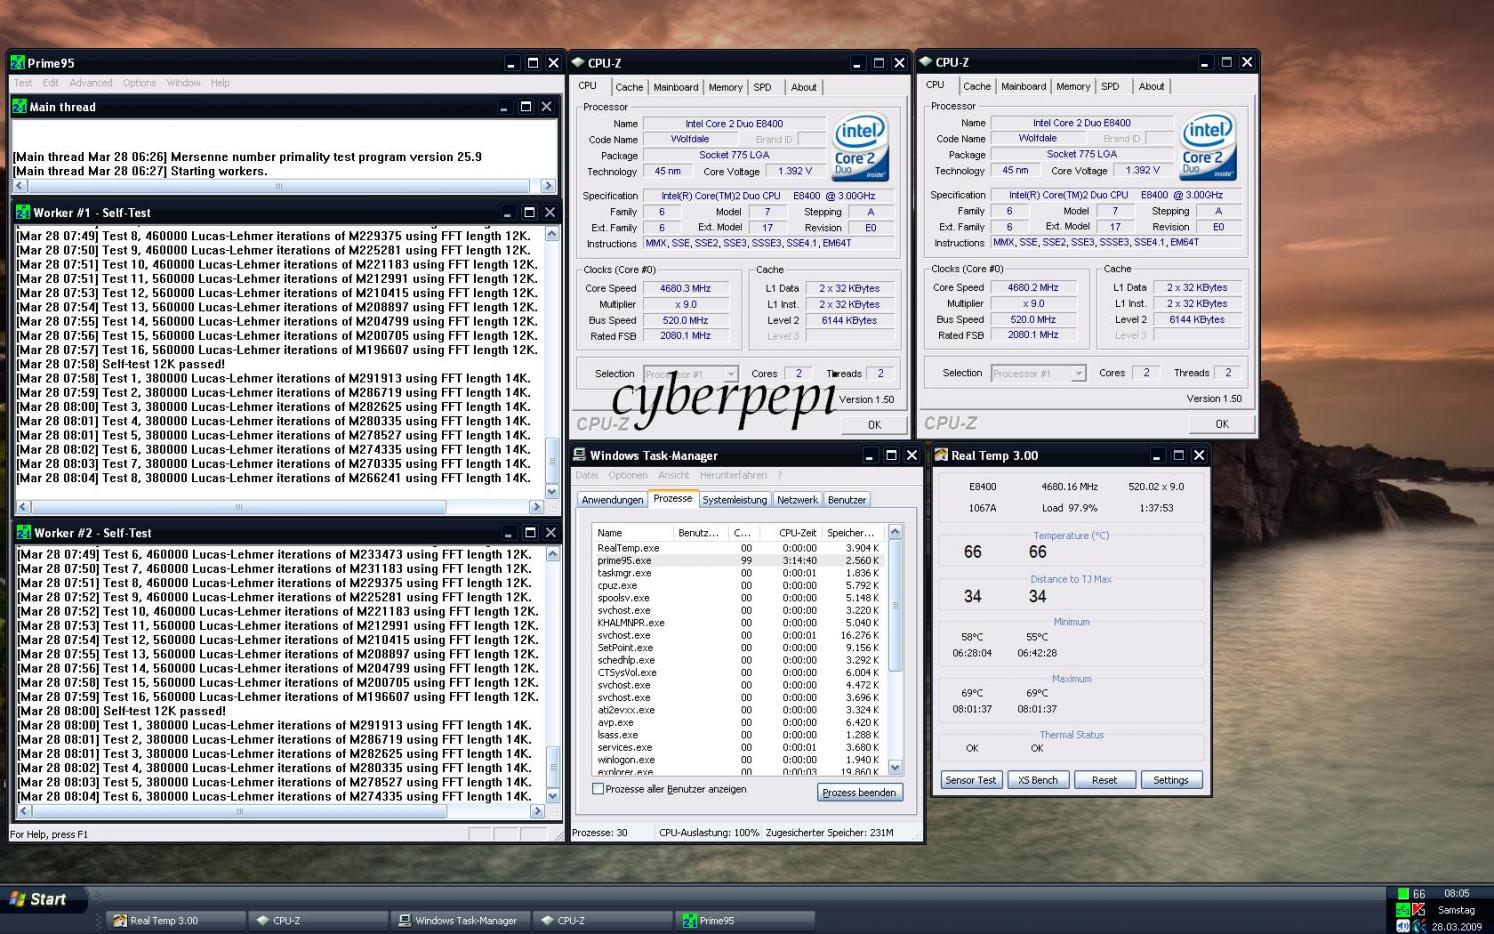The image size is (1494, 934).
Task: Select taskmgr.exe process row
Action: point(739,573)
